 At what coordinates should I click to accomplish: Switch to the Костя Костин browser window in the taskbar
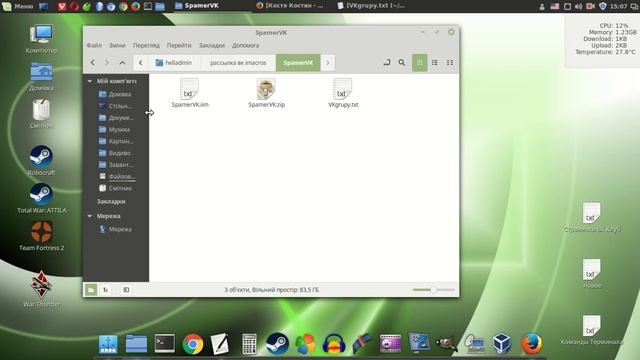pos(290,6)
